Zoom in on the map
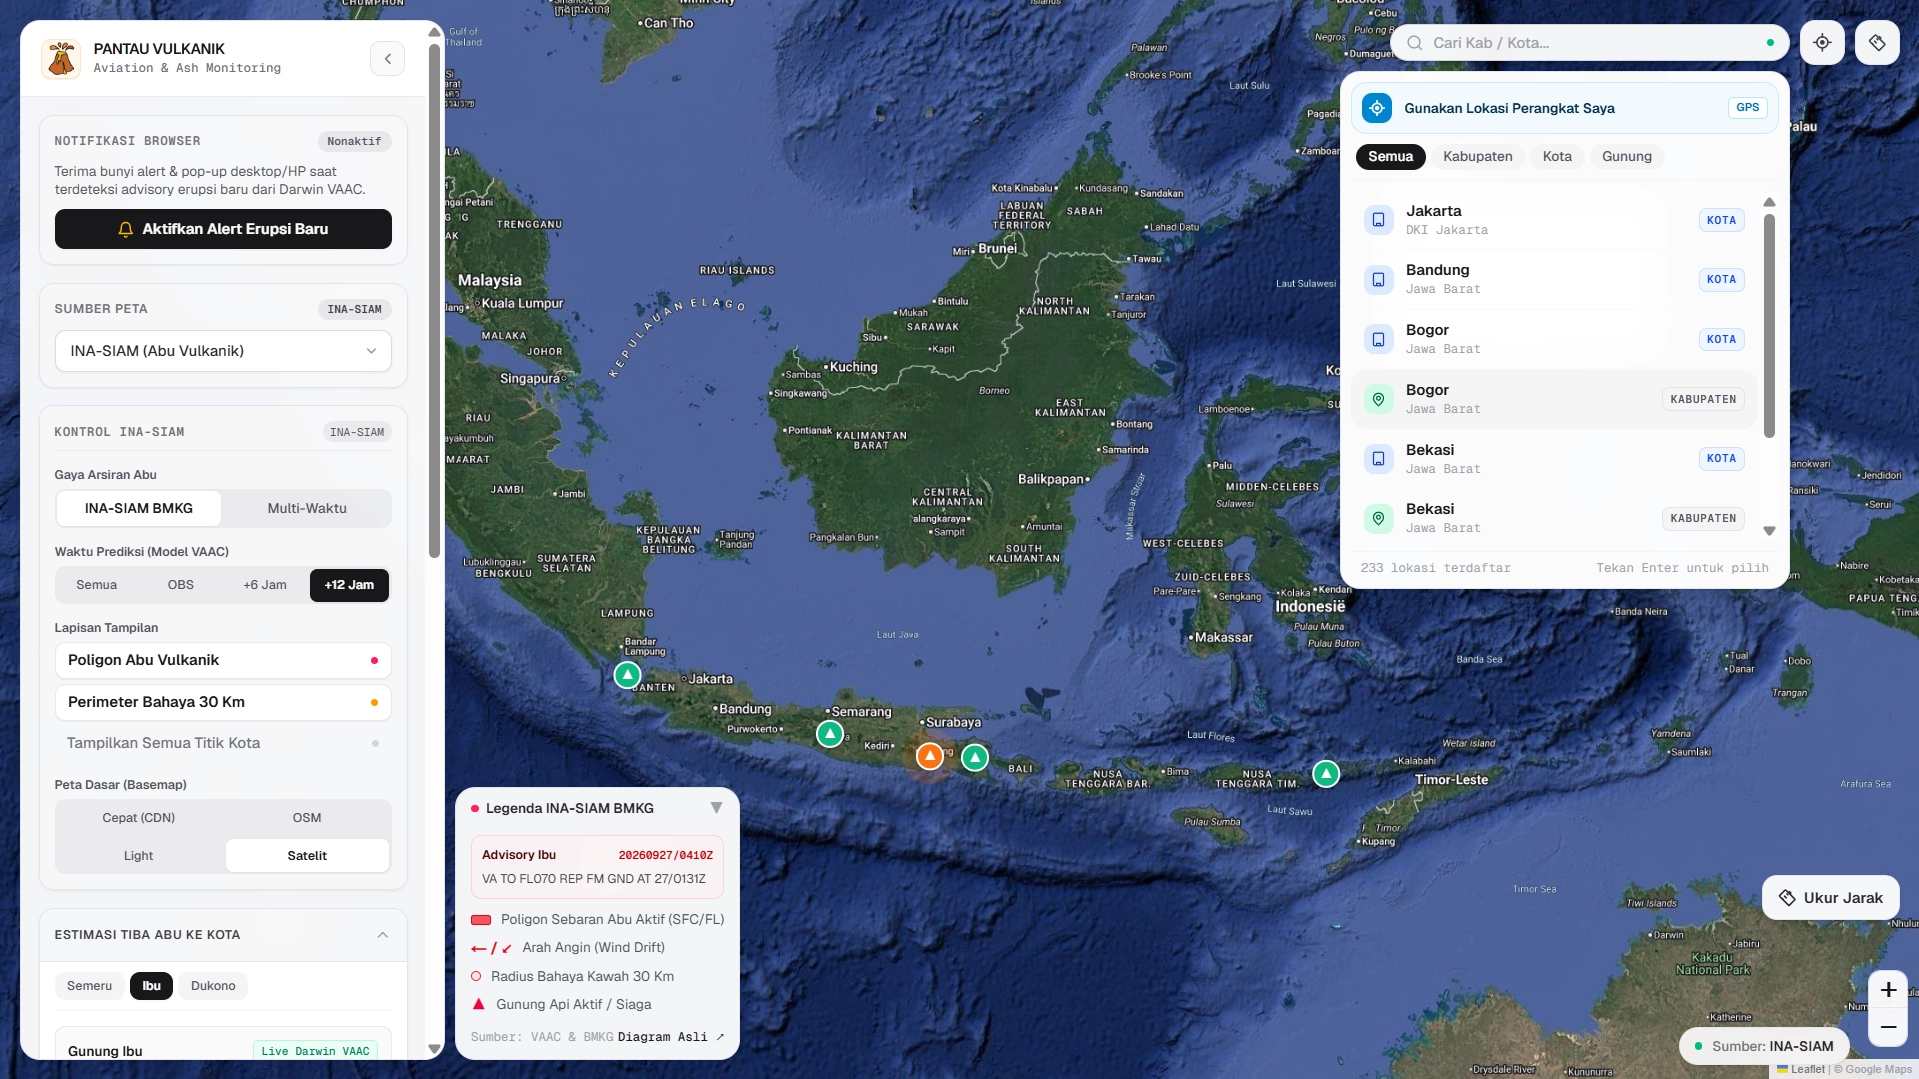This screenshot has width=1919, height=1079. click(x=1888, y=990)
